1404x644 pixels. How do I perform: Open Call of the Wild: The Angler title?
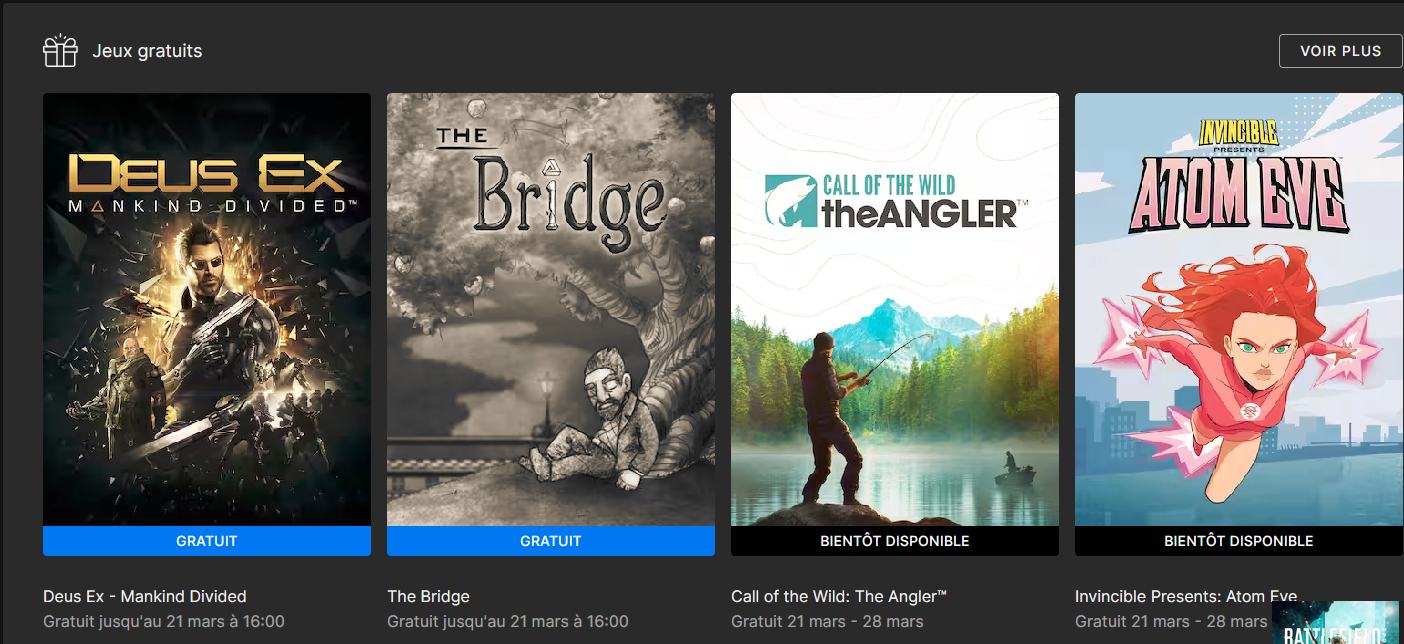[x=839, y=597]
